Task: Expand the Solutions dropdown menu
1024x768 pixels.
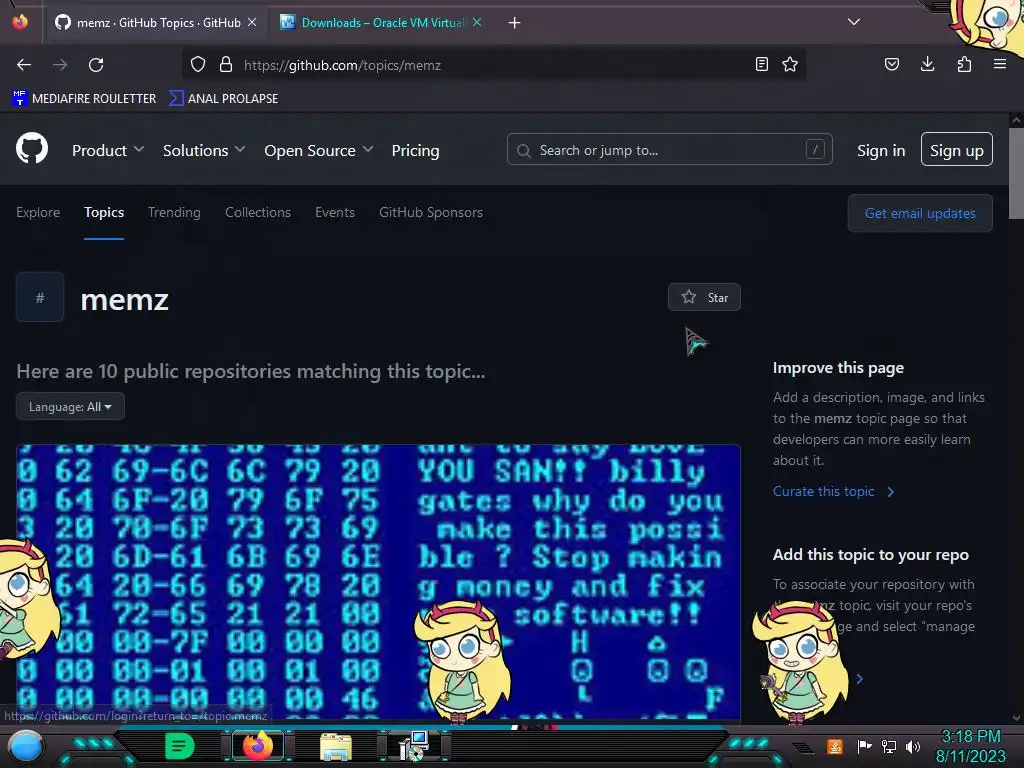Action: (x=204, y=150)
